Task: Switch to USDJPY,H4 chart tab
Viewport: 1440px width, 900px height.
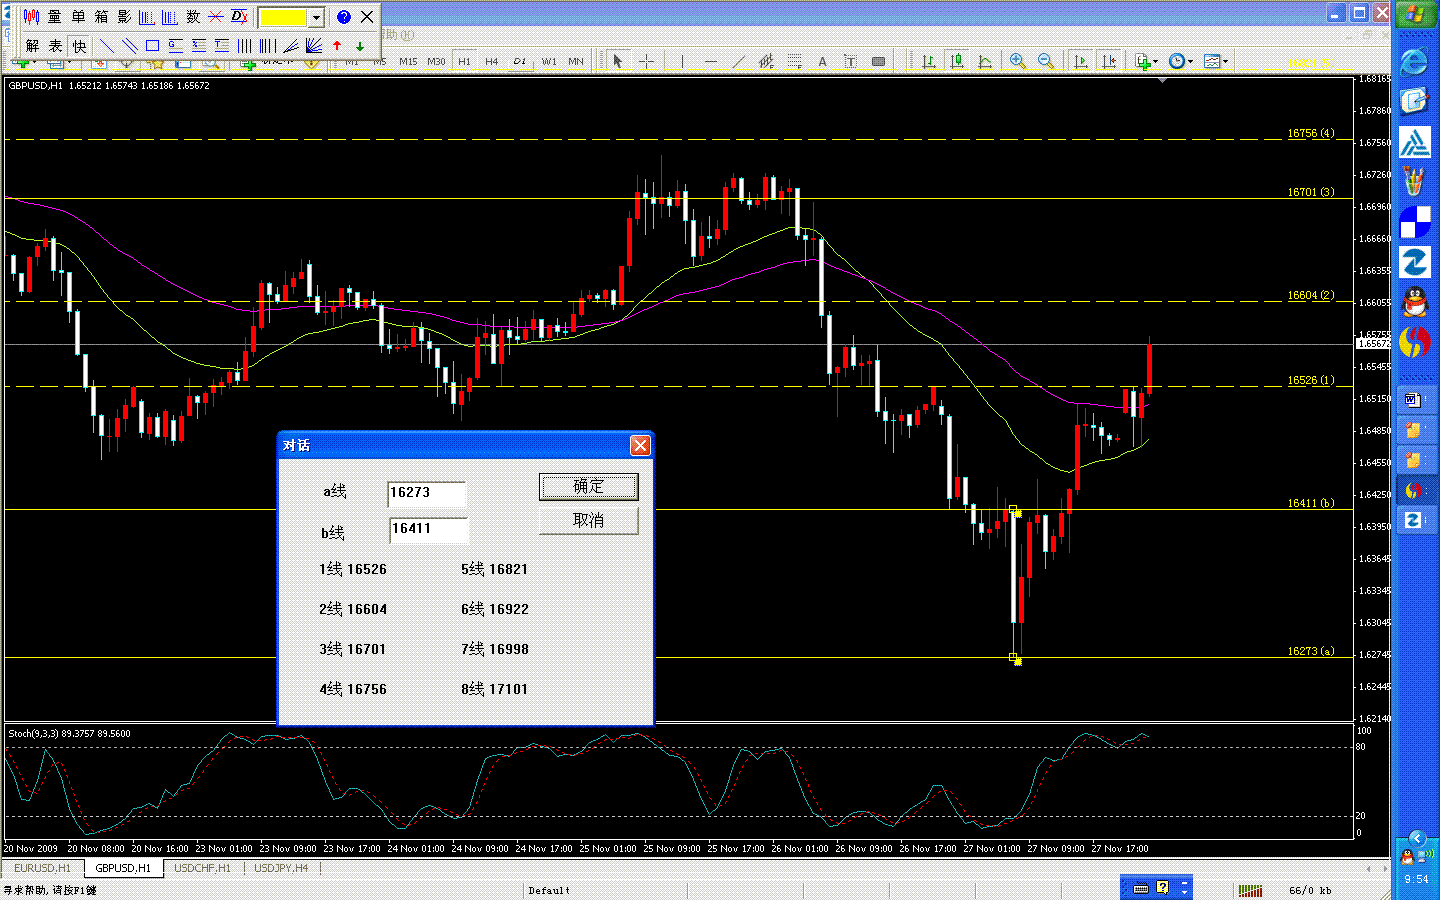Action: [282, 868]
